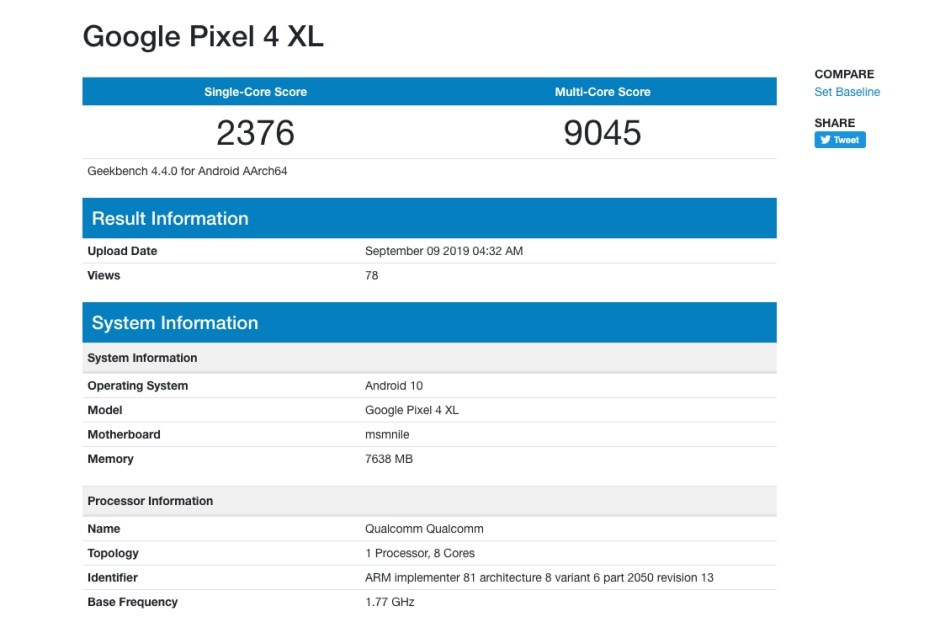The width and height of the screenshot is (940, 622).
Task: Click the Tweet share button
Action: pos(838,139)
